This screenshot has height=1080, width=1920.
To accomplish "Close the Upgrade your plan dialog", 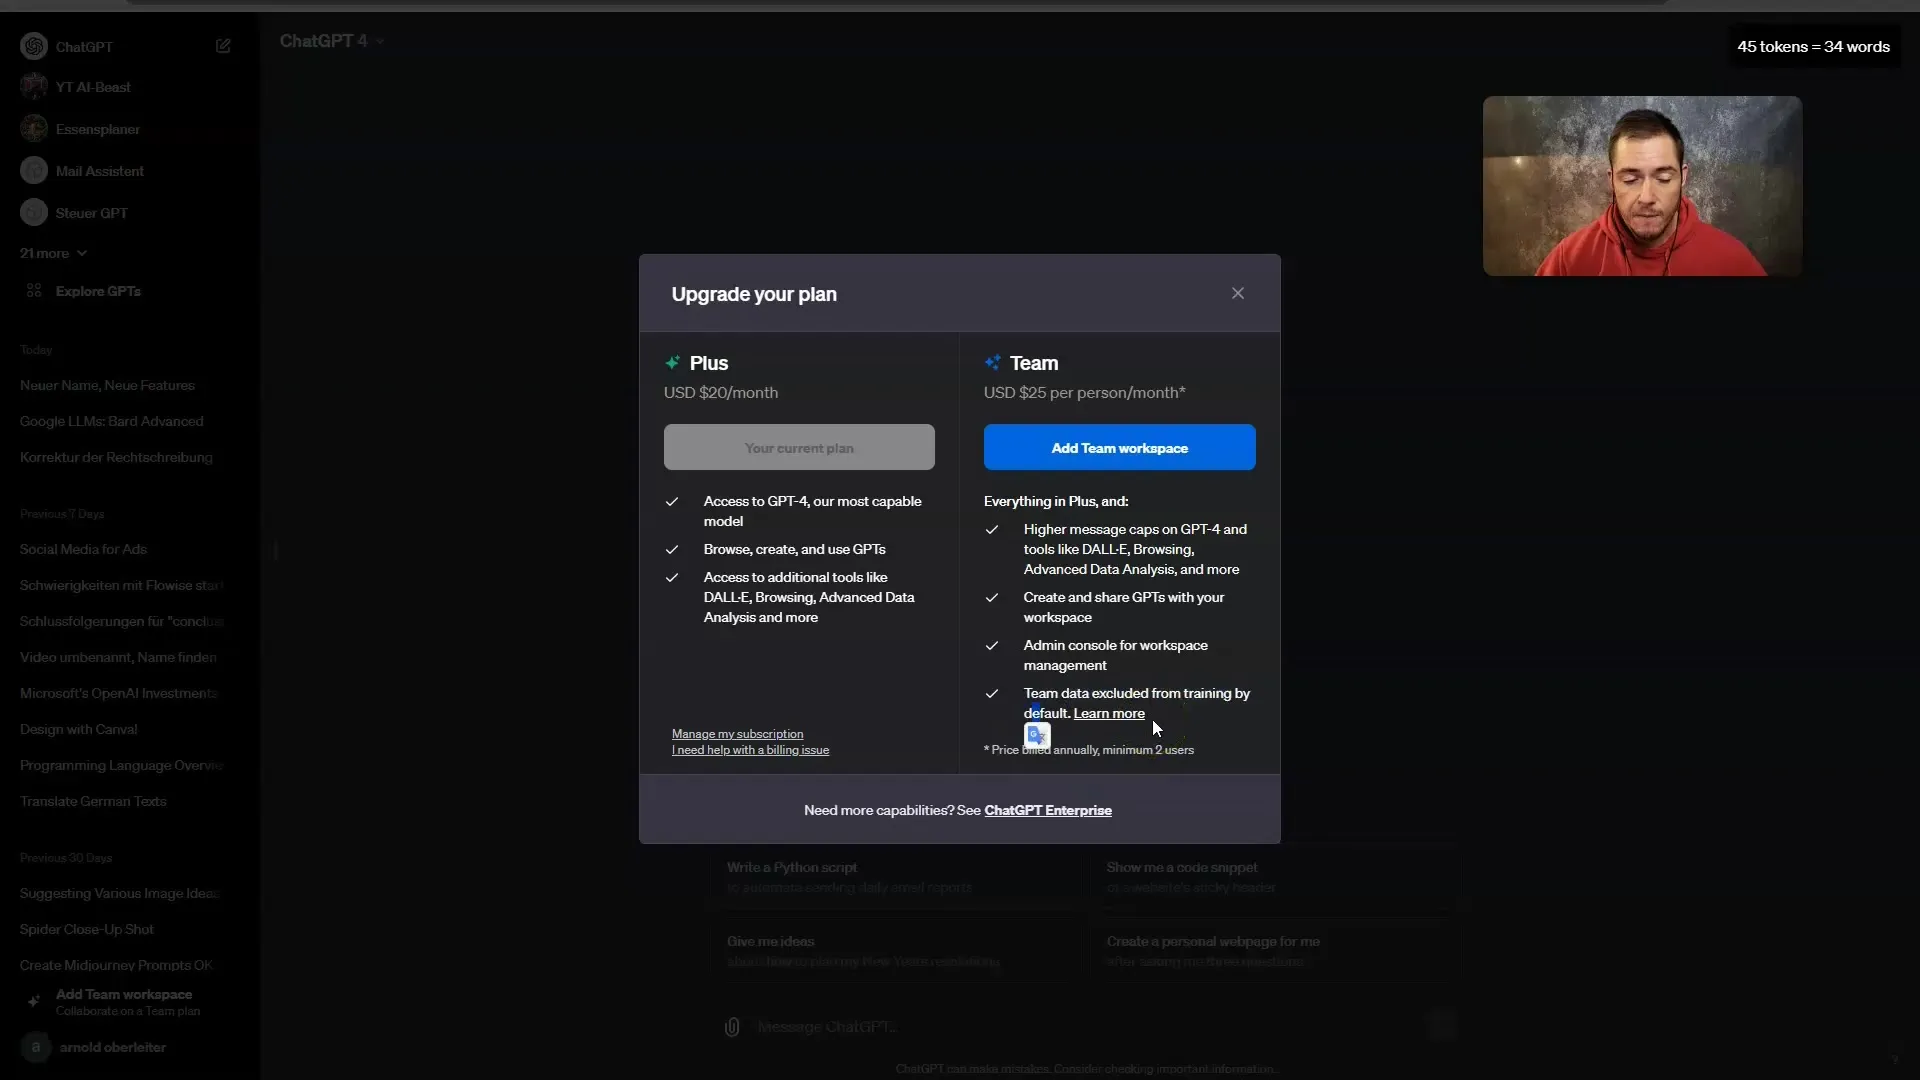I will point(1237,293).
